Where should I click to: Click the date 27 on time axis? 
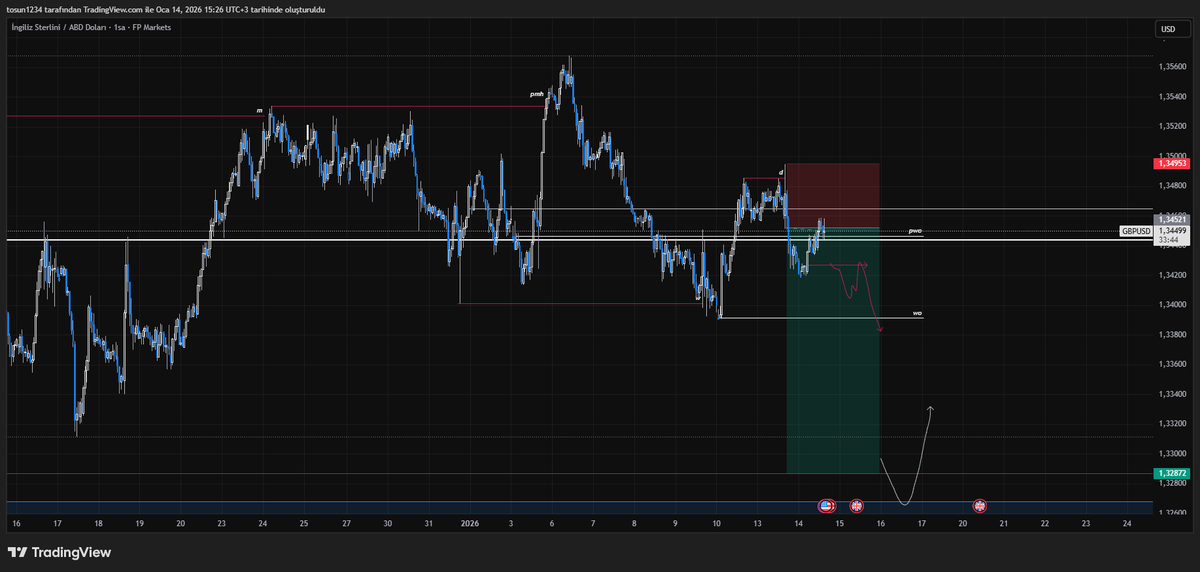click(x=346, y=524)
